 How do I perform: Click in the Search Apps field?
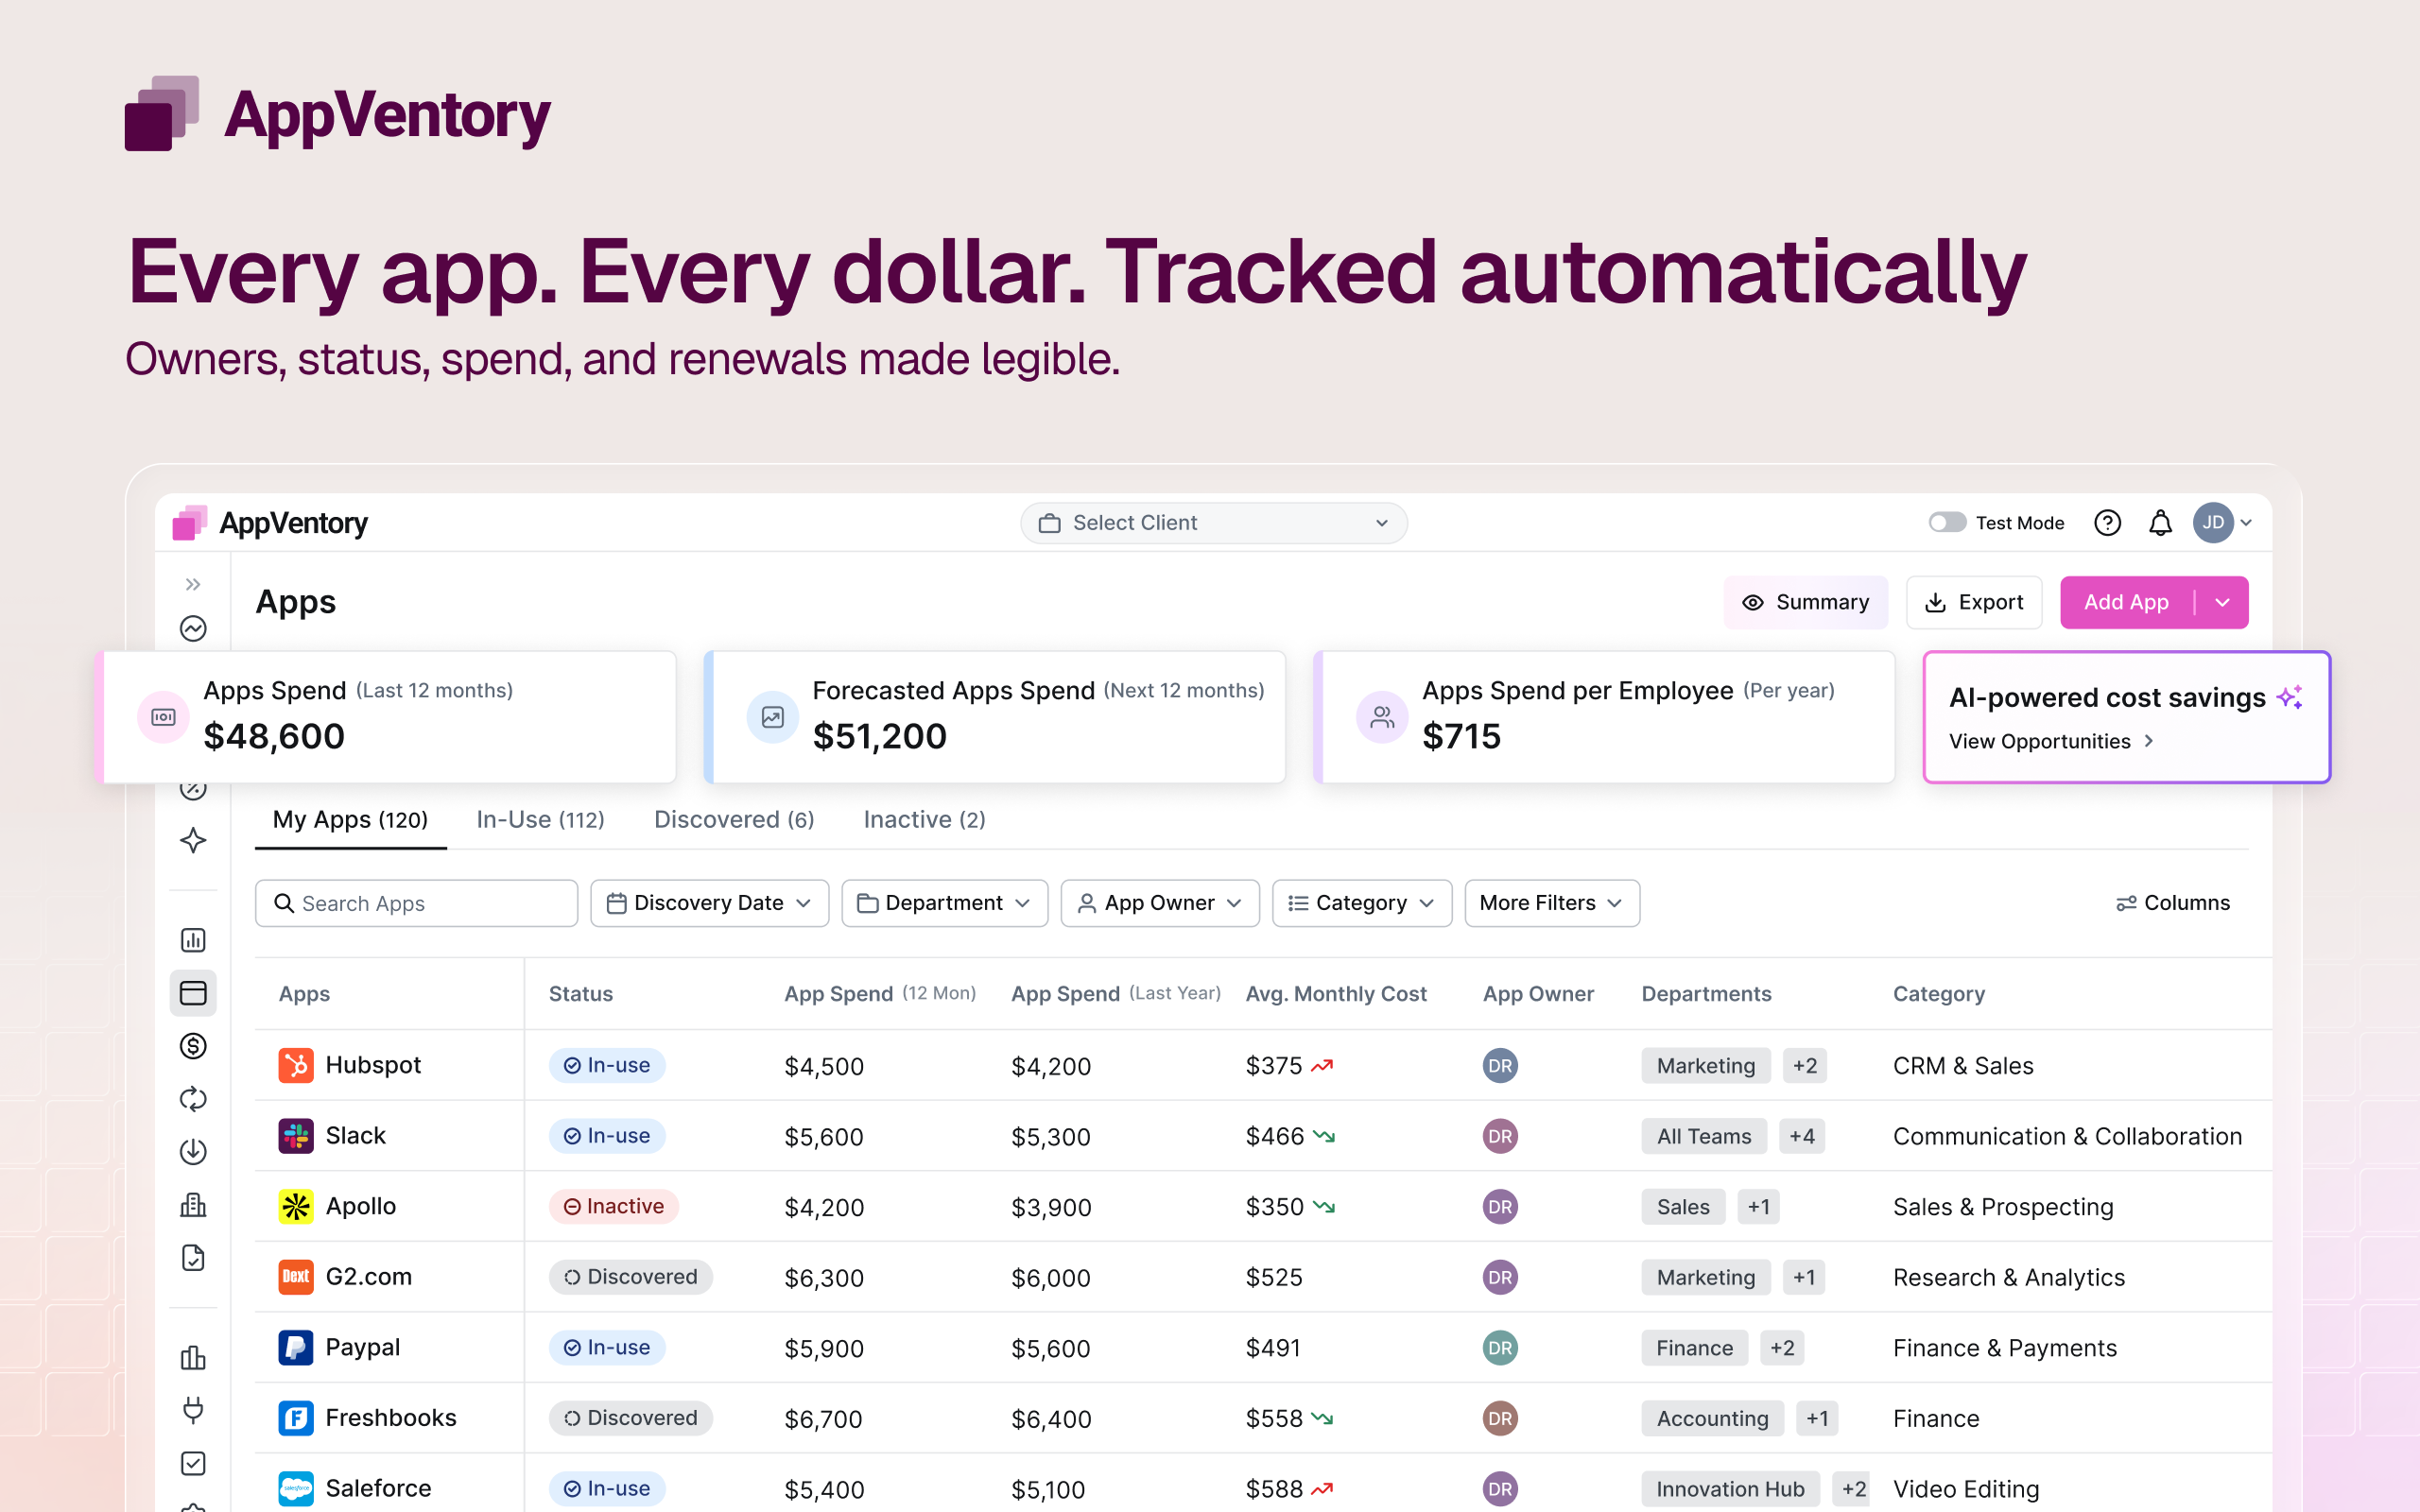416,903
